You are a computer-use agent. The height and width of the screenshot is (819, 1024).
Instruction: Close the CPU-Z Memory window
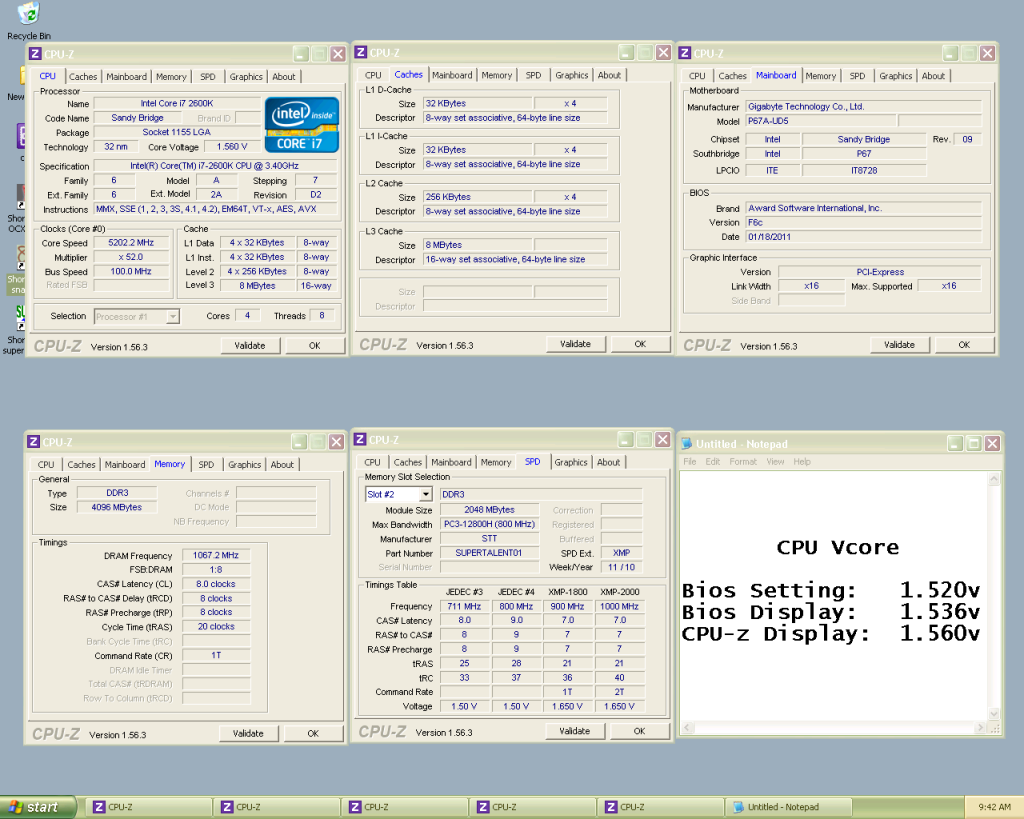point(336,442)
